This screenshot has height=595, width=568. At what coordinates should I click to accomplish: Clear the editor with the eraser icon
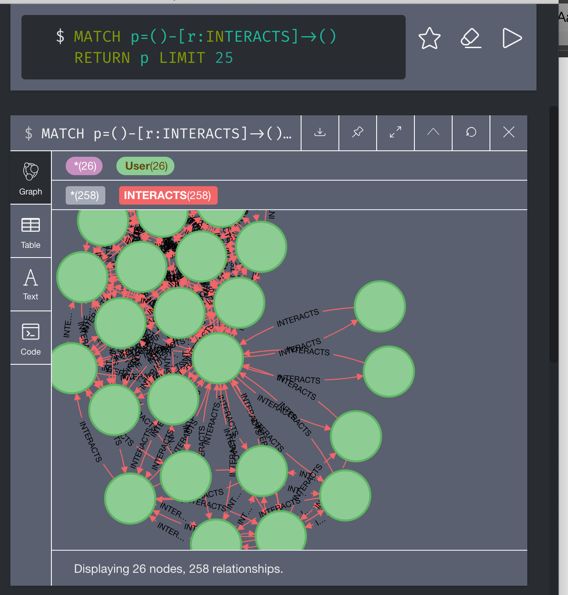coord(470,38)
